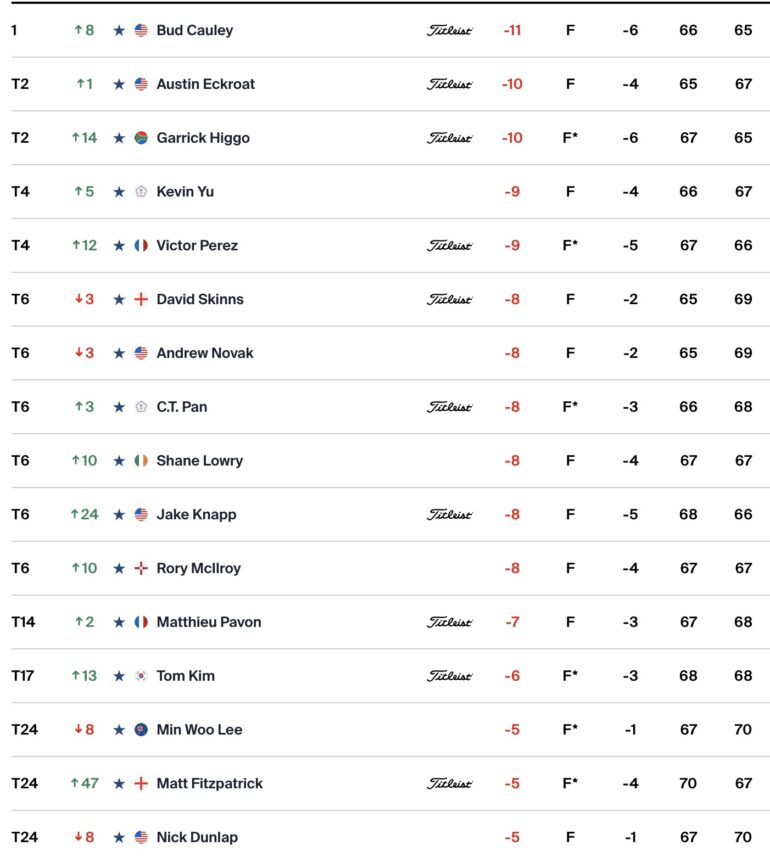Open Nick Dunlap's player details
770x863 pixels.
point(197,838)
